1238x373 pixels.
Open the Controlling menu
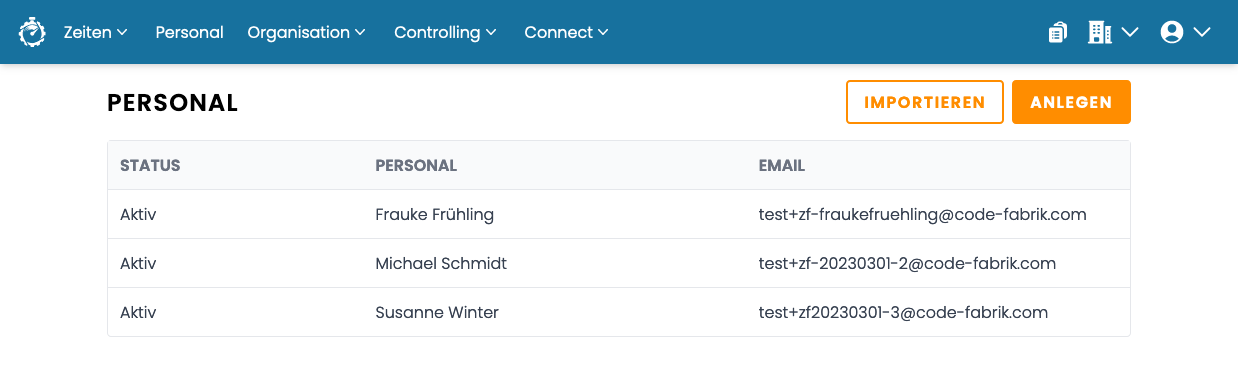(x=446, y=32)
